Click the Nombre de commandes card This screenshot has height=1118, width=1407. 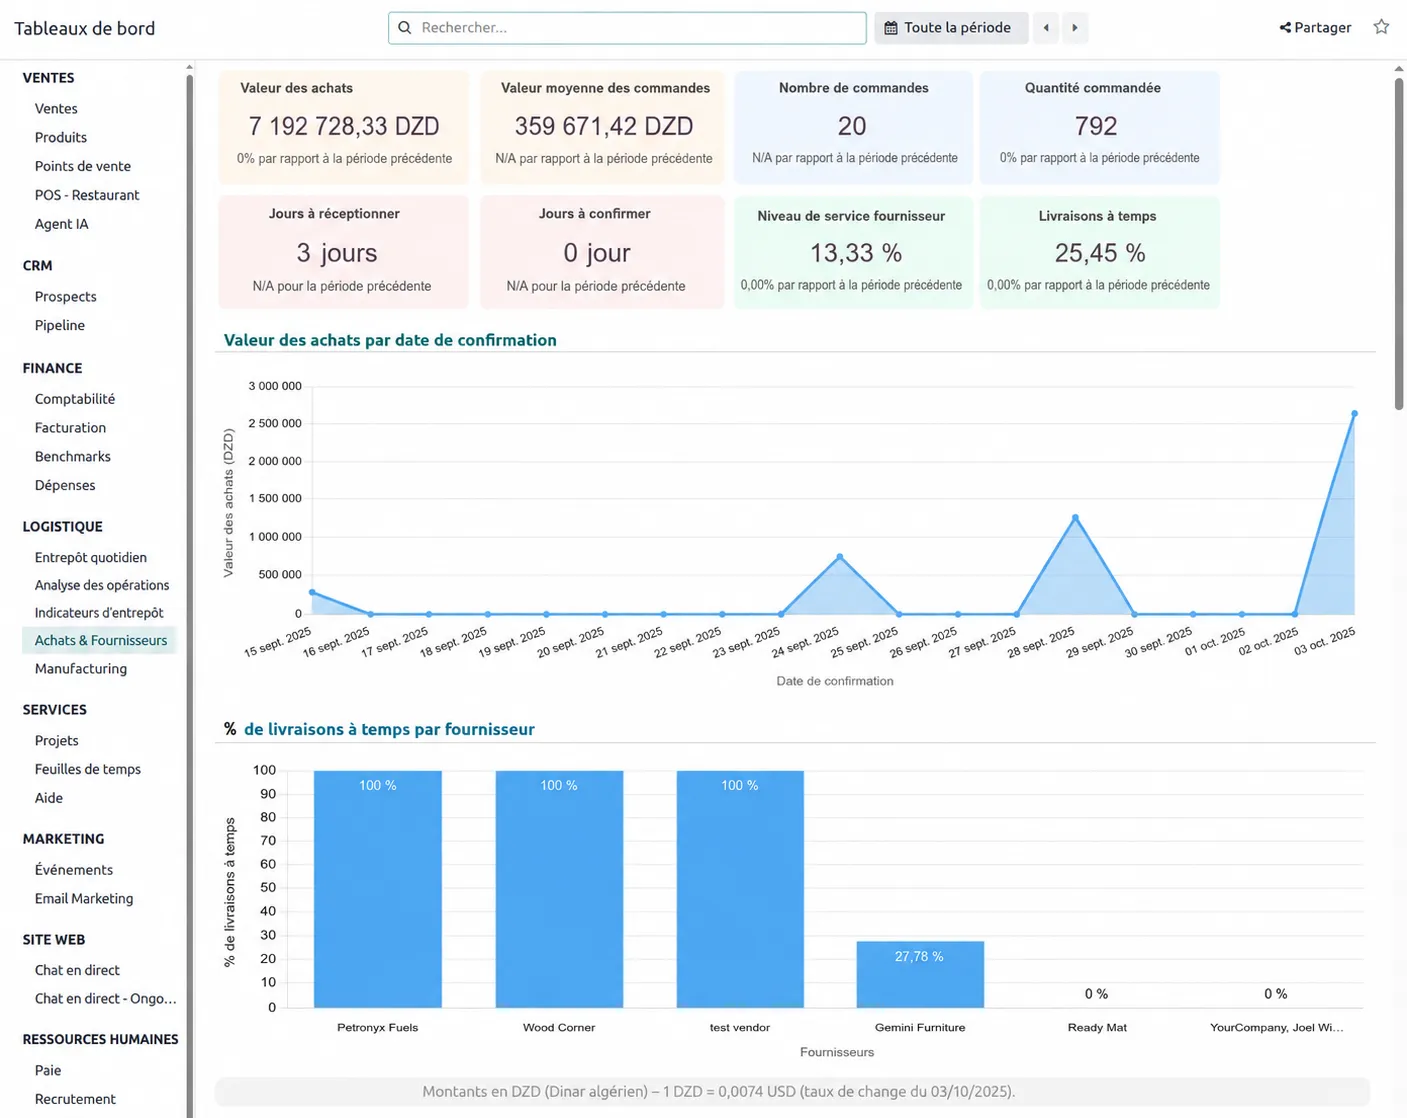point(853,127)
